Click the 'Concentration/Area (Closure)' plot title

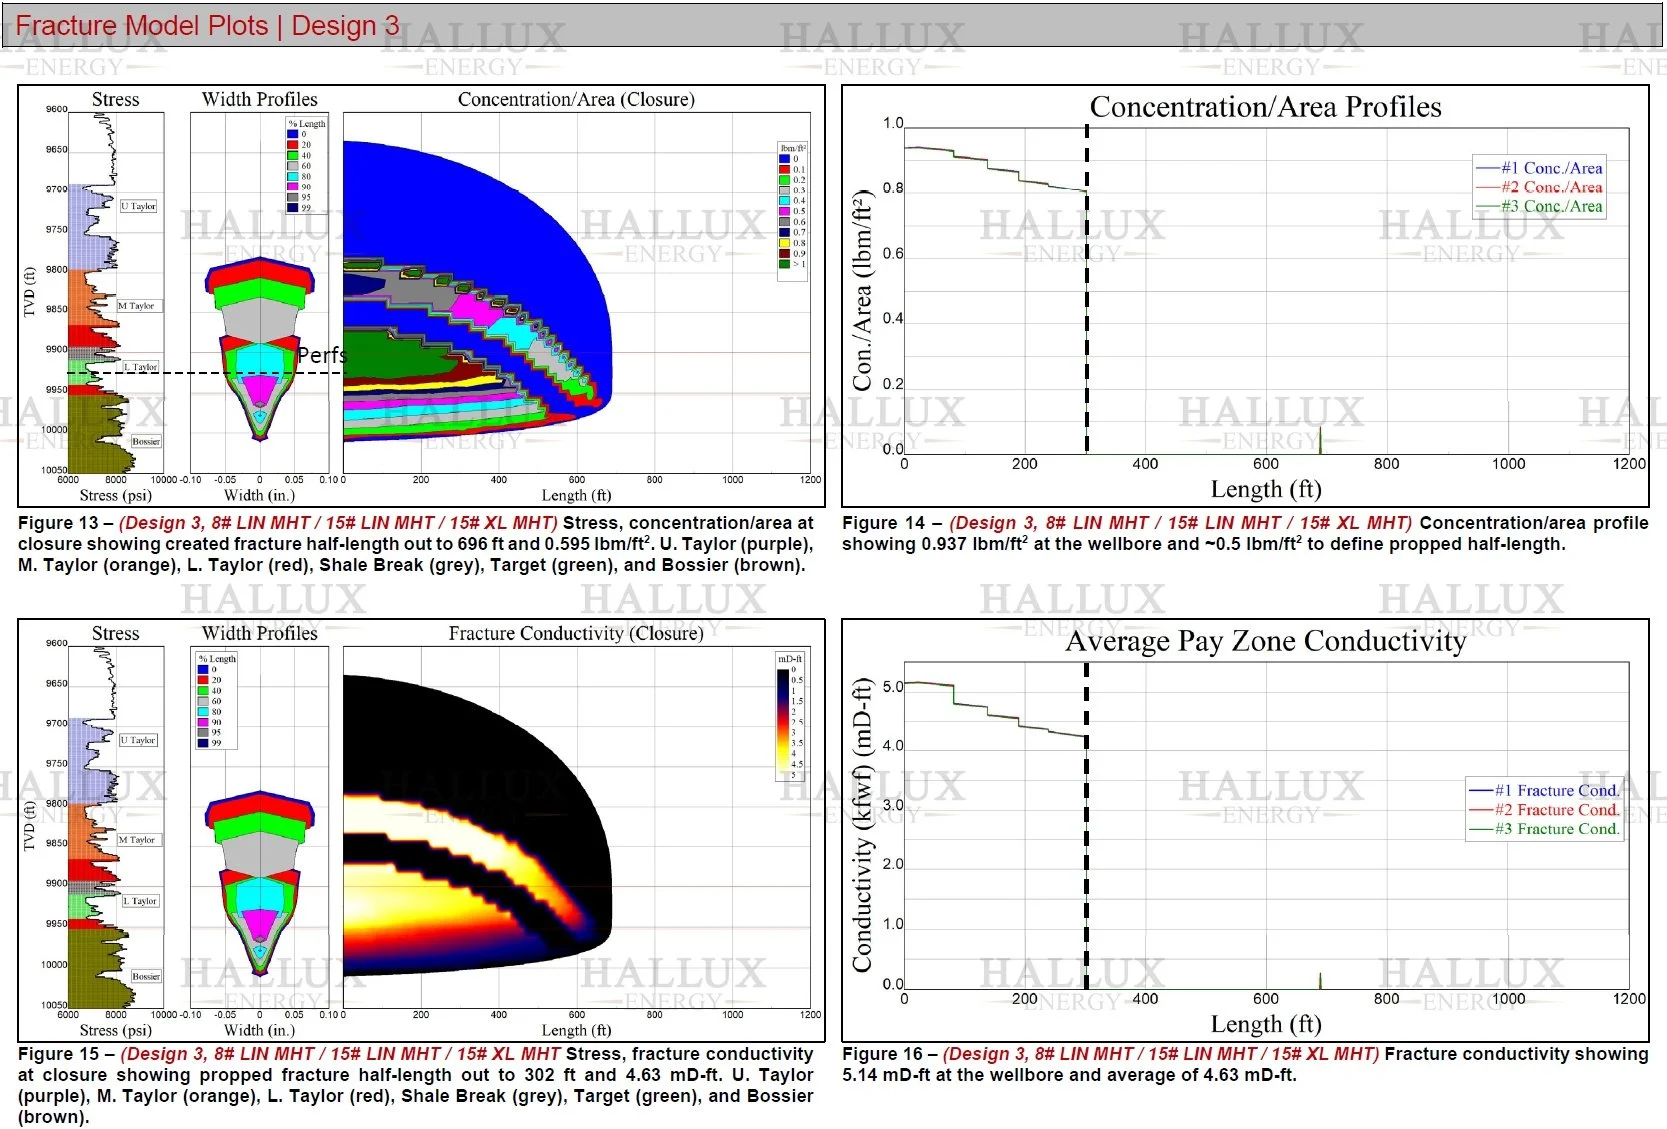(576, 99)
